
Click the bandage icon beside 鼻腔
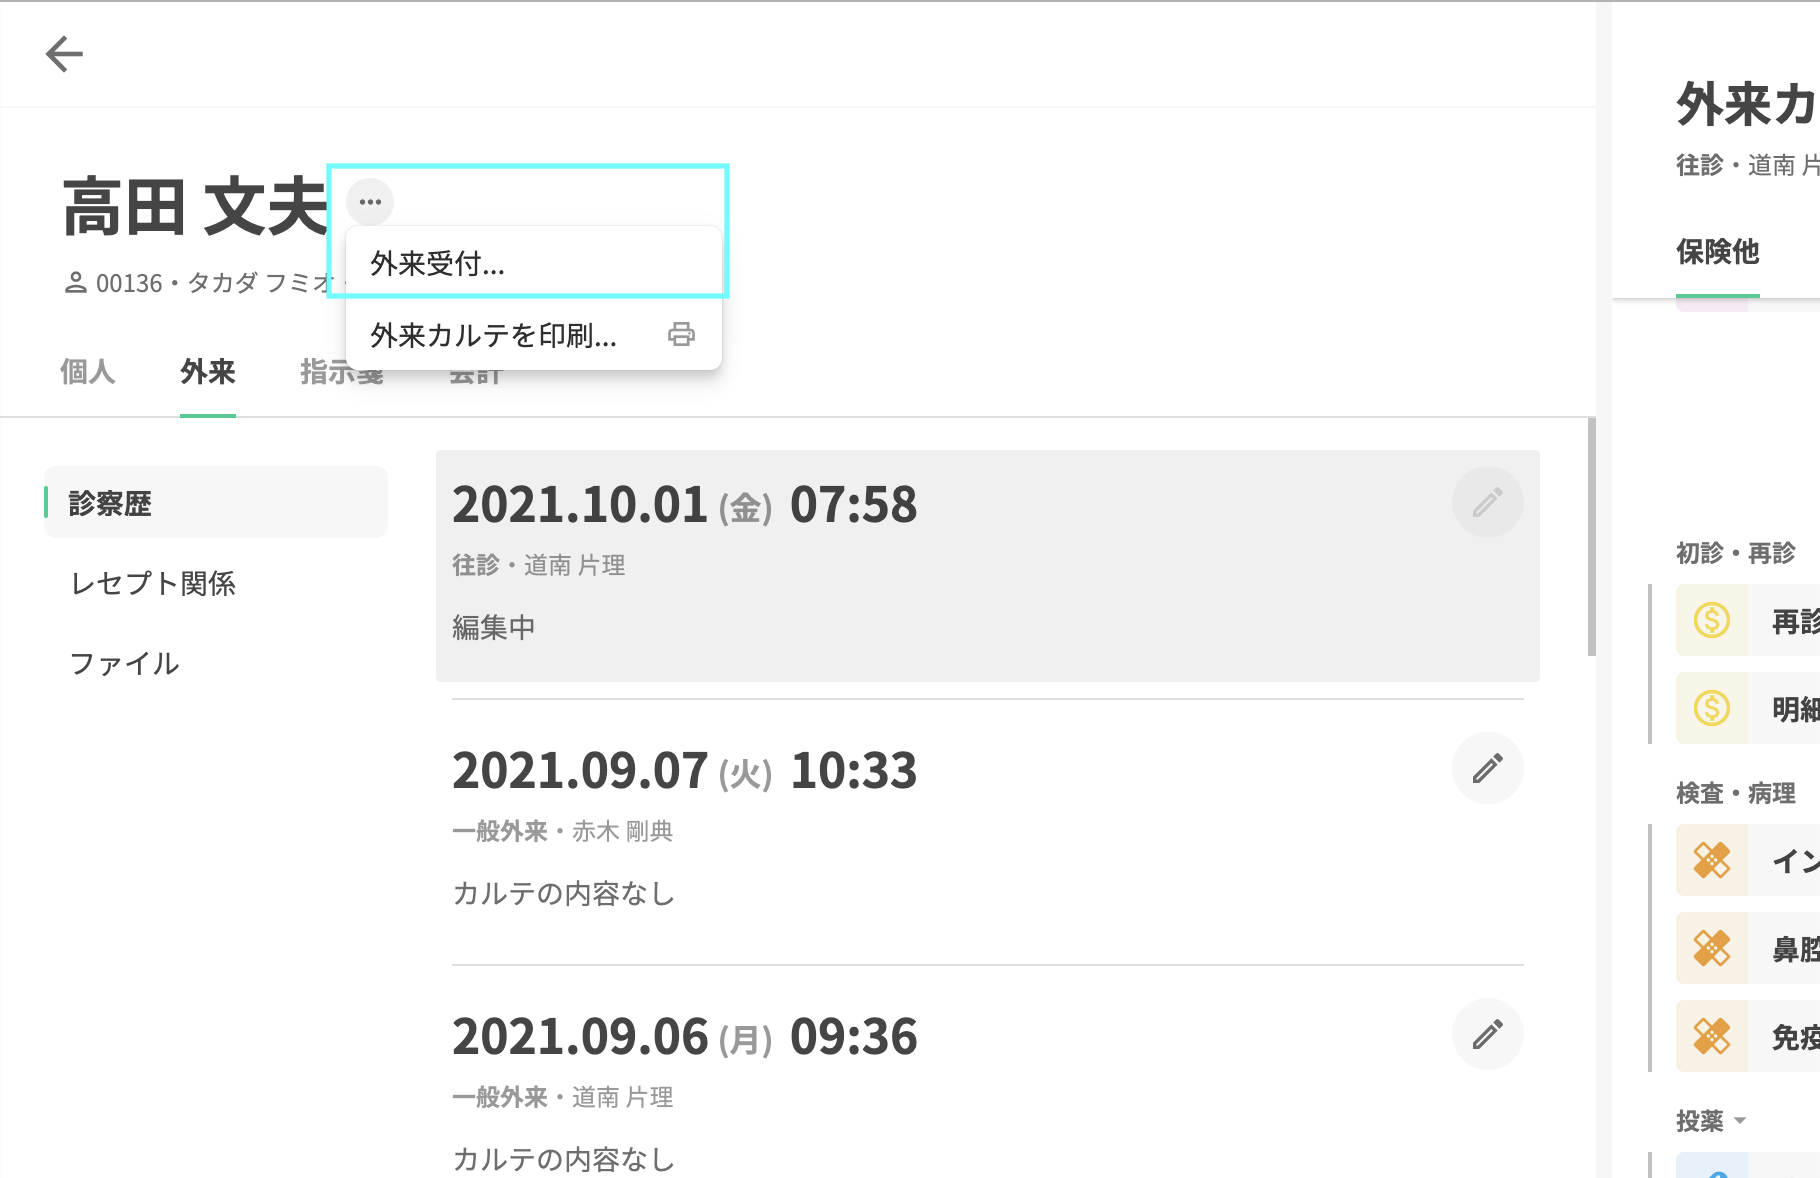point(1711,948)
